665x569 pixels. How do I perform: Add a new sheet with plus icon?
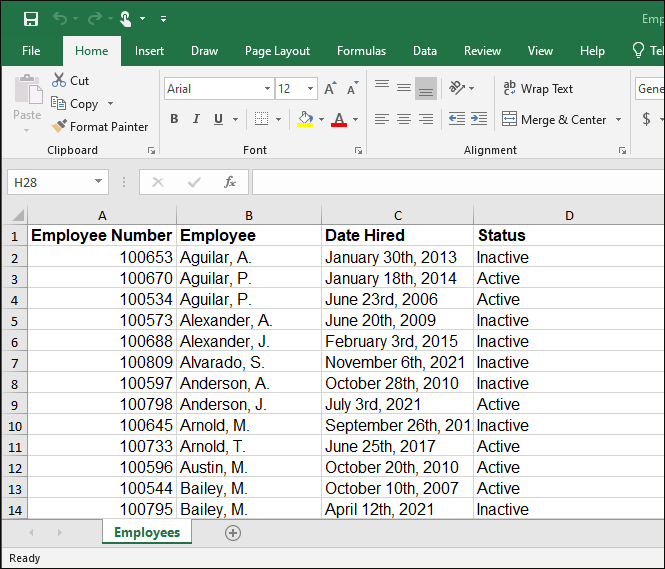233,533
